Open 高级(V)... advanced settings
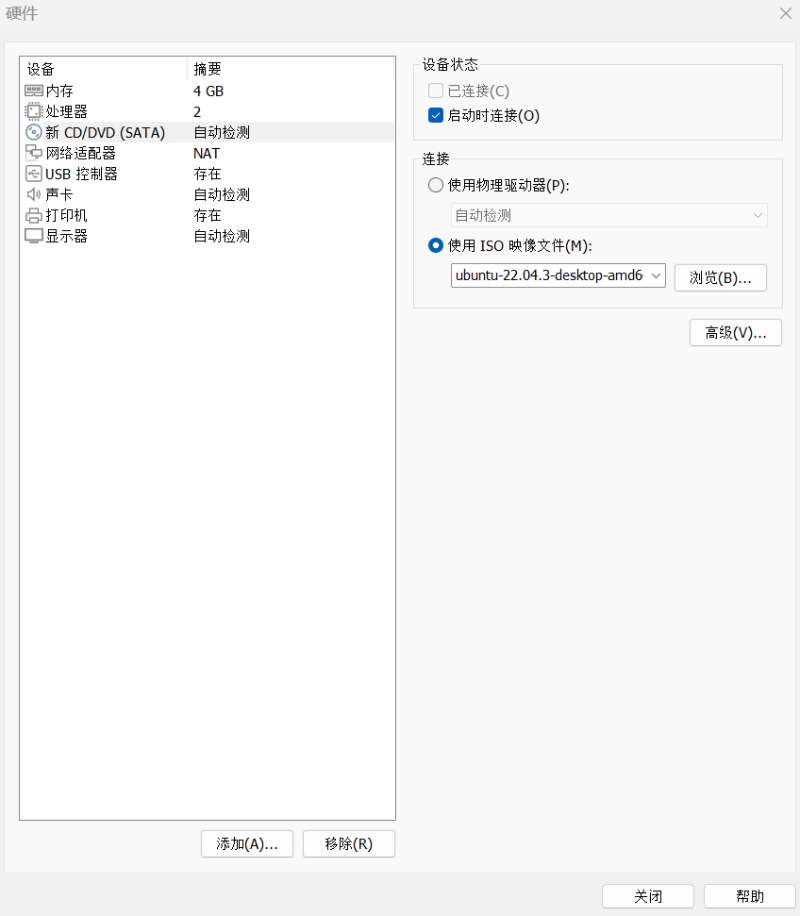Screen dimensions: 800x916 click(735, 332)
